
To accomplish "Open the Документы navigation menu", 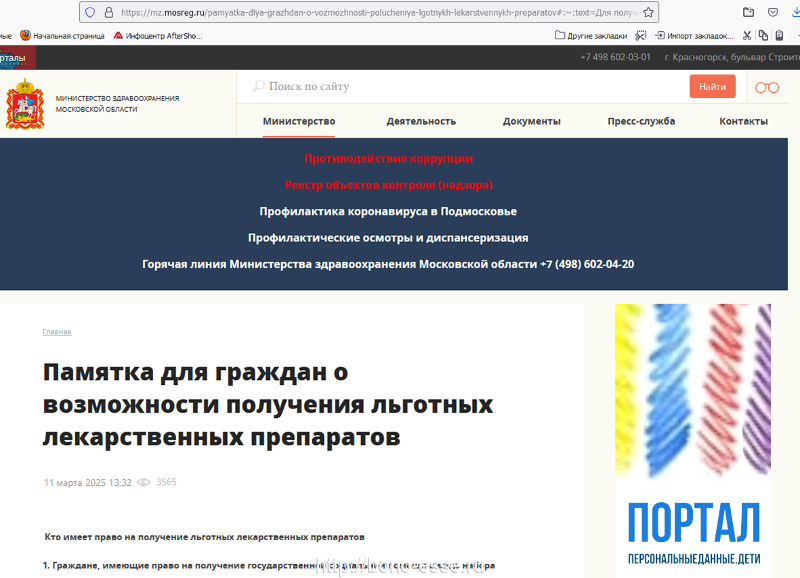I will coord(531,121).
